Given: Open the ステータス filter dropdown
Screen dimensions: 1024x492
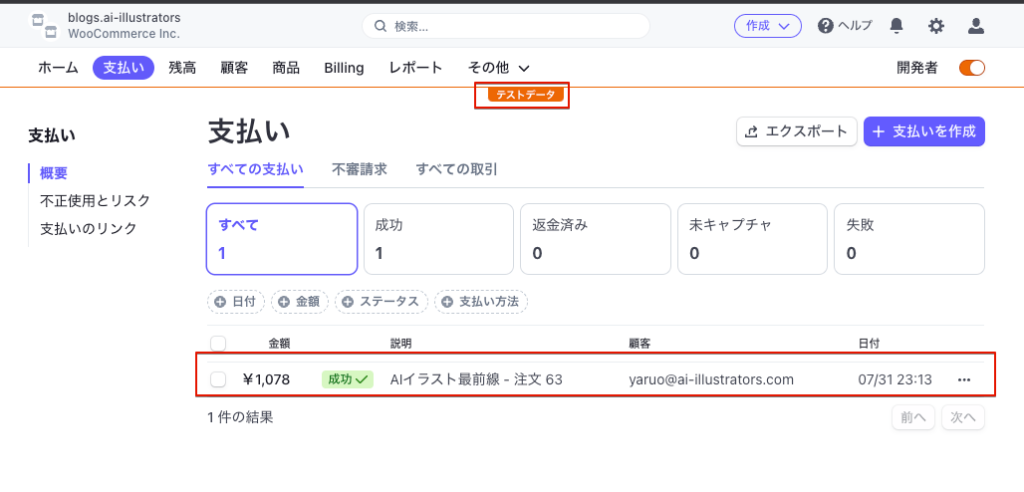Looking at the screenshot, I should [x=381, y=301].
